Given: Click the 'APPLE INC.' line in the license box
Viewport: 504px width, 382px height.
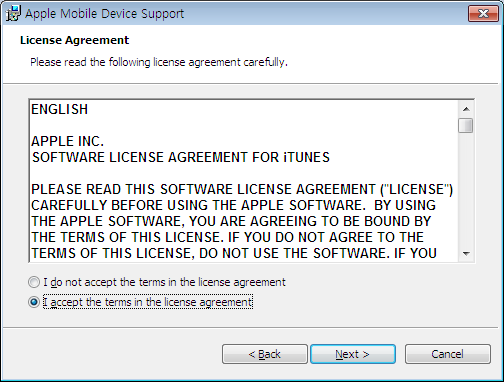Looking at the screenshot, I should click(68, 141).
